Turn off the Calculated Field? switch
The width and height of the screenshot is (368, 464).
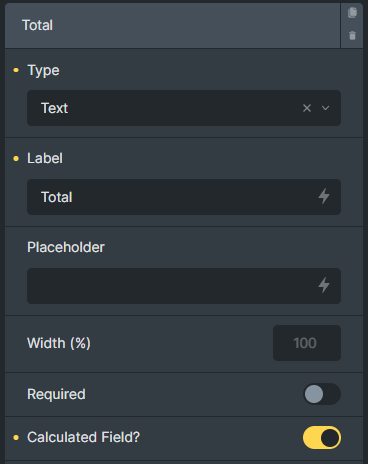(x=322, y=437)
